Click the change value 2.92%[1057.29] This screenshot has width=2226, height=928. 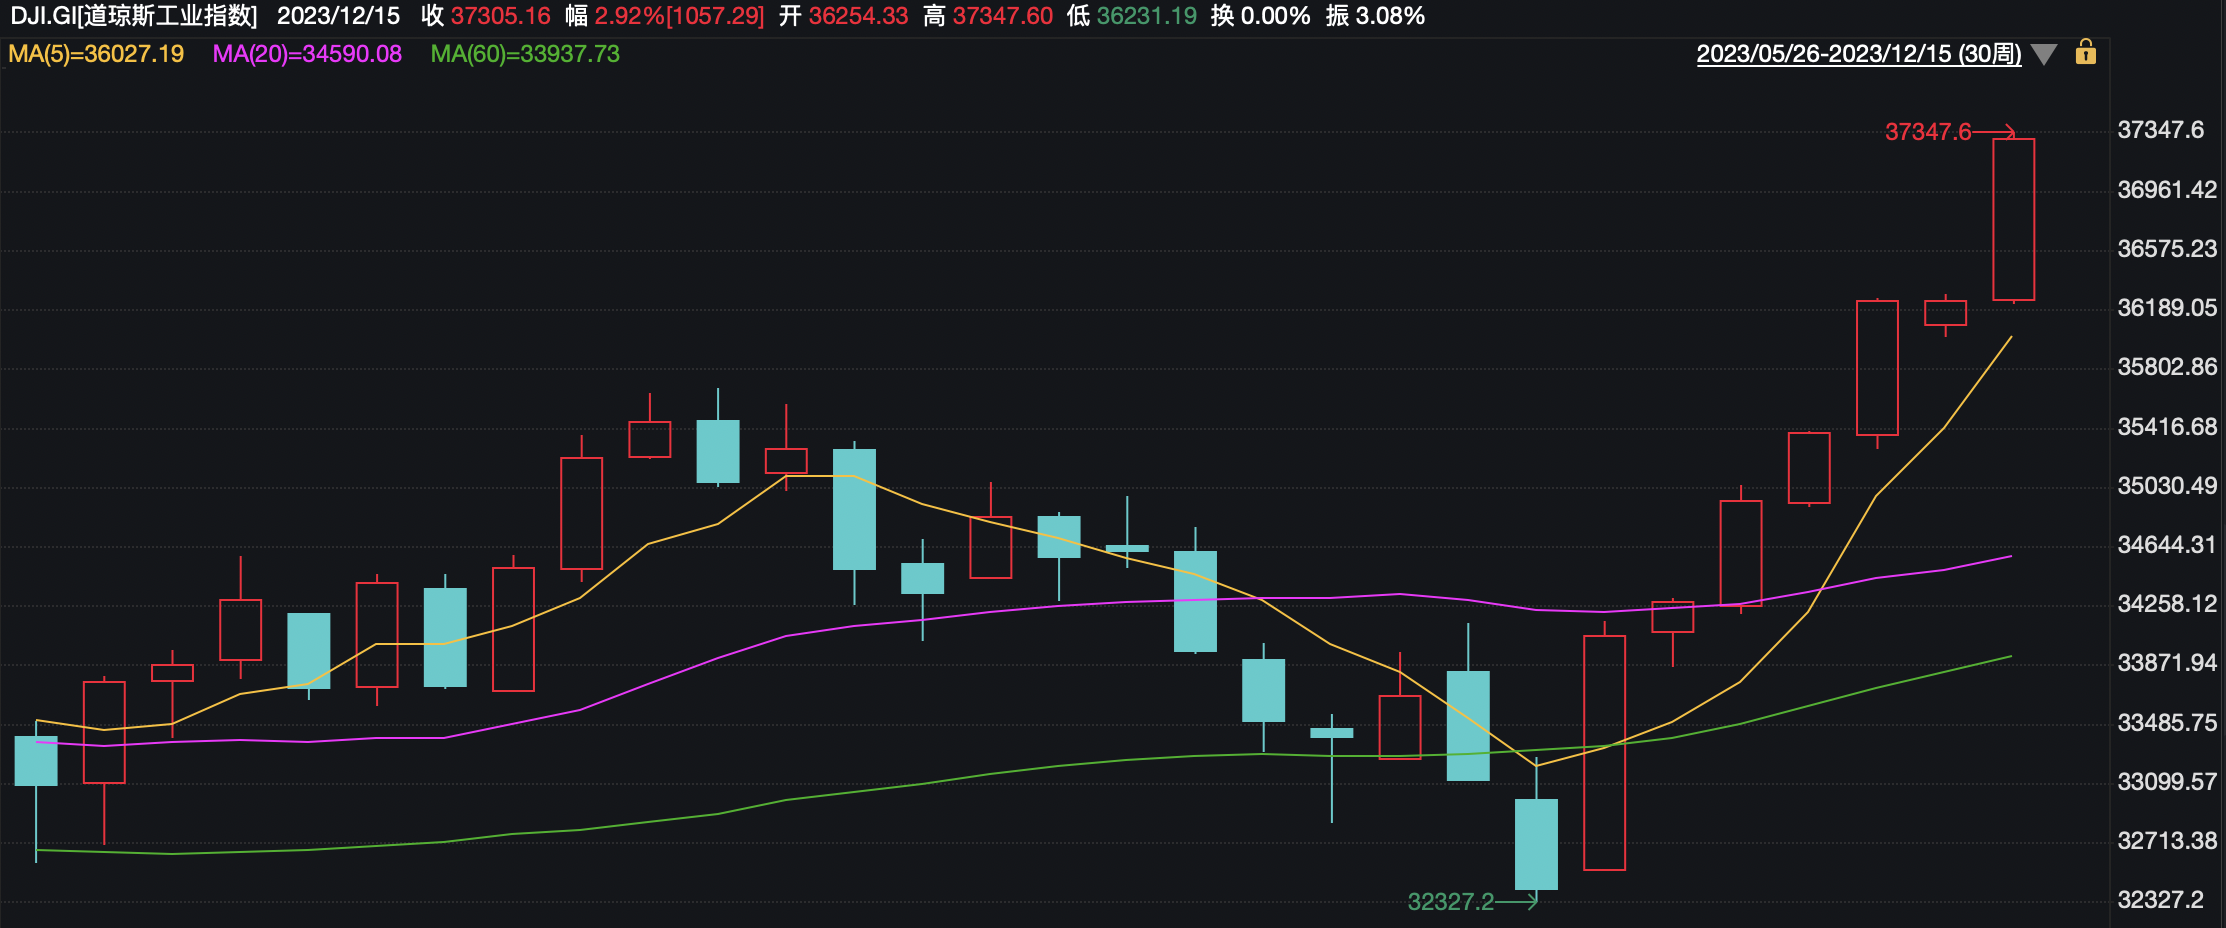pos(679,16)
